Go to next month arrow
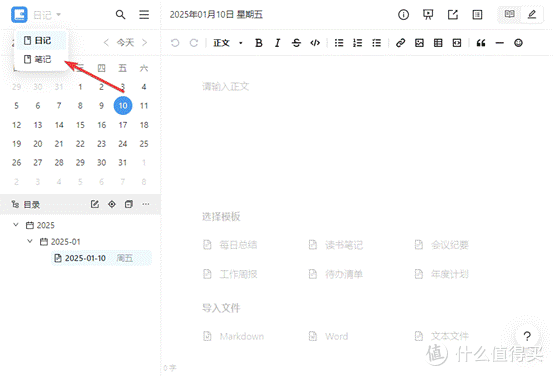The width and height of the screenshot is (553, 376). (145, 43)
